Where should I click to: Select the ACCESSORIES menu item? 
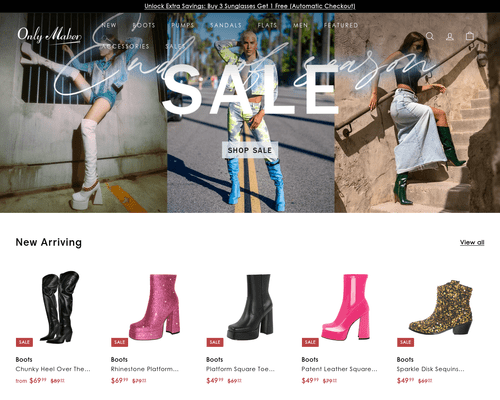click(x=125, y=46)
